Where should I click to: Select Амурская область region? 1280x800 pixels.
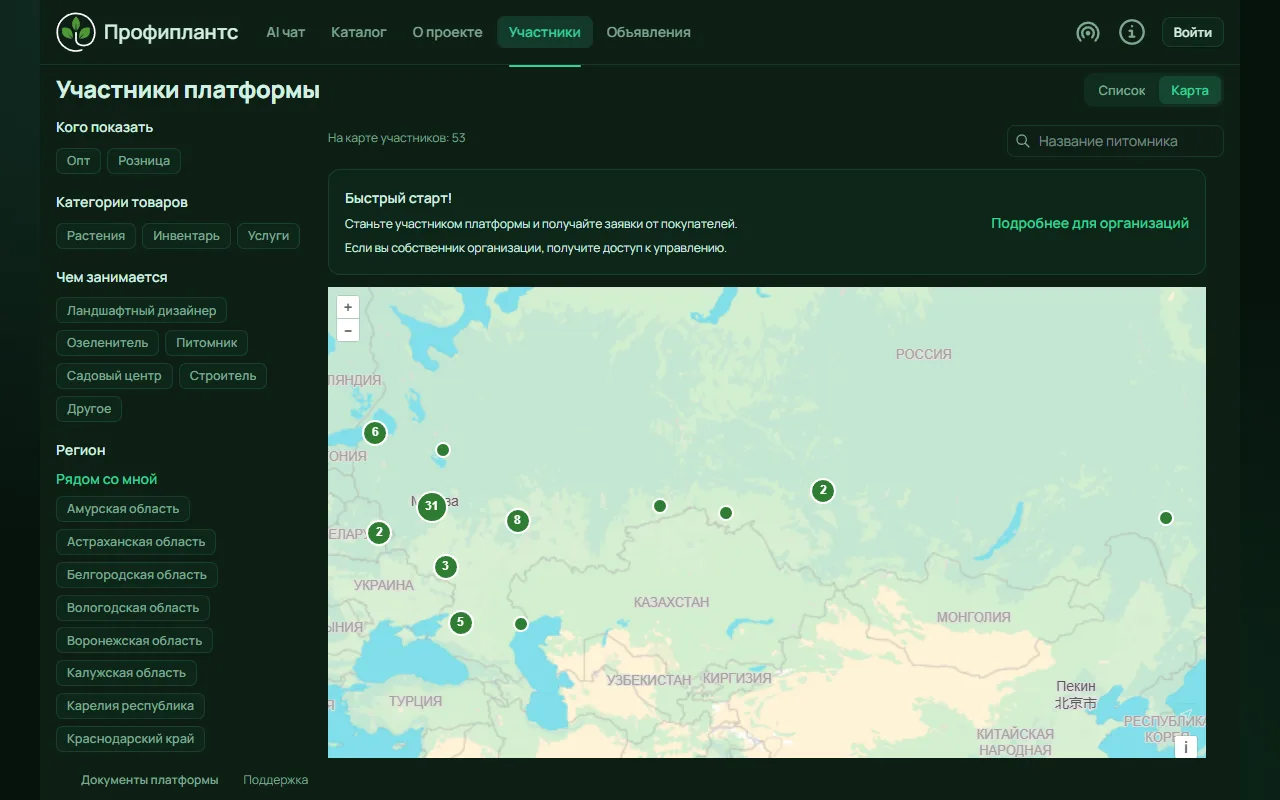[123, 509]
